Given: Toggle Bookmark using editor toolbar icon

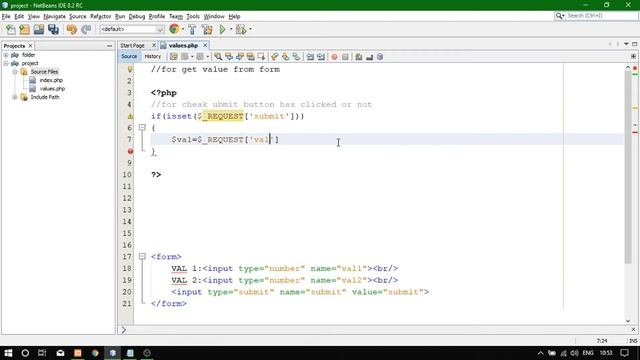Looking at the screenshot, I should pos(297,57).
